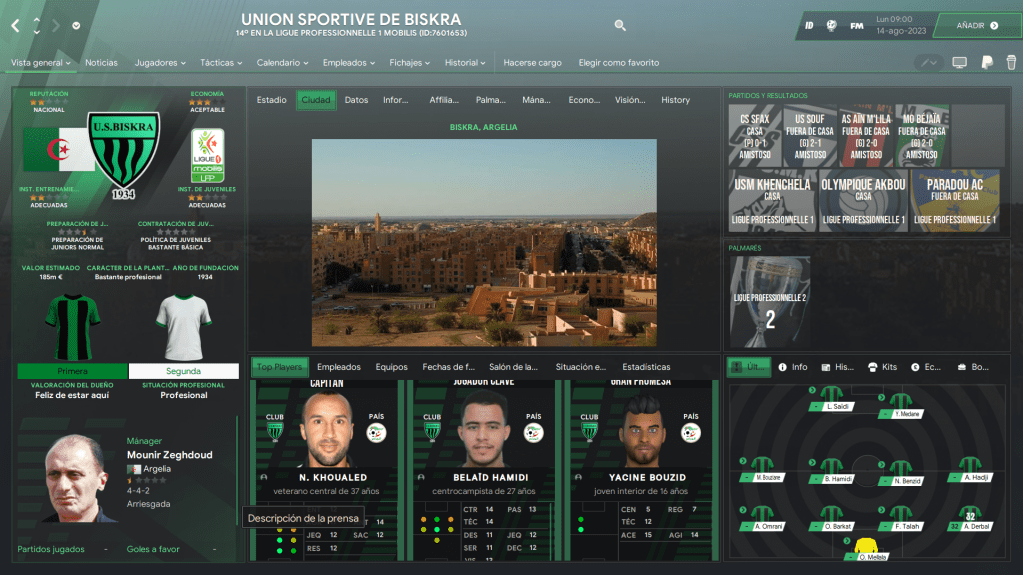Expand the Tácticas dropdown menu

coord(221,63)
